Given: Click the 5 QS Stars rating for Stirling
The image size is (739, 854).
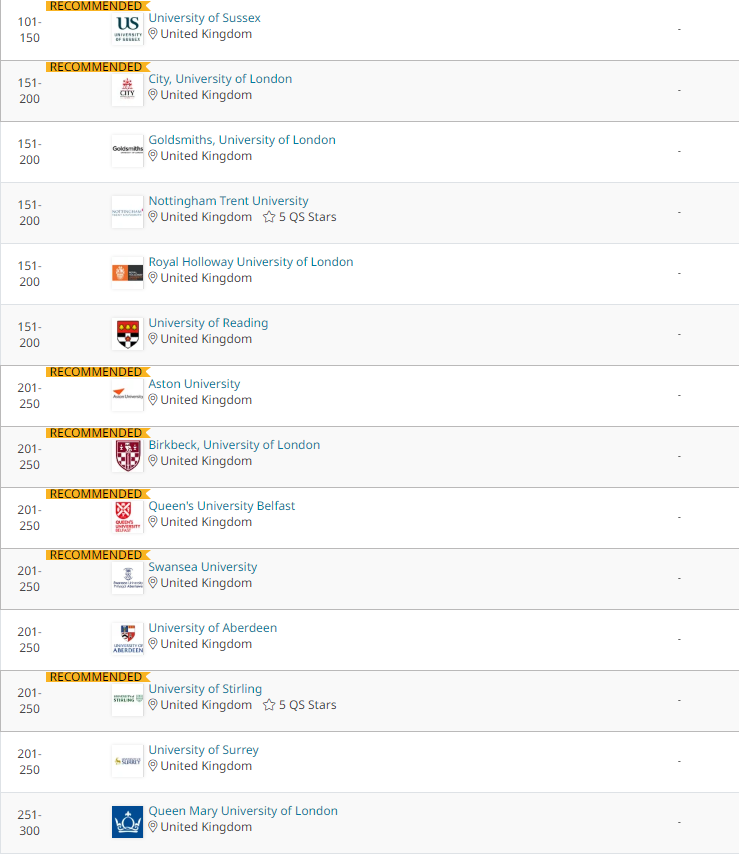Looking at the screenshot, I should coord(300,705).
